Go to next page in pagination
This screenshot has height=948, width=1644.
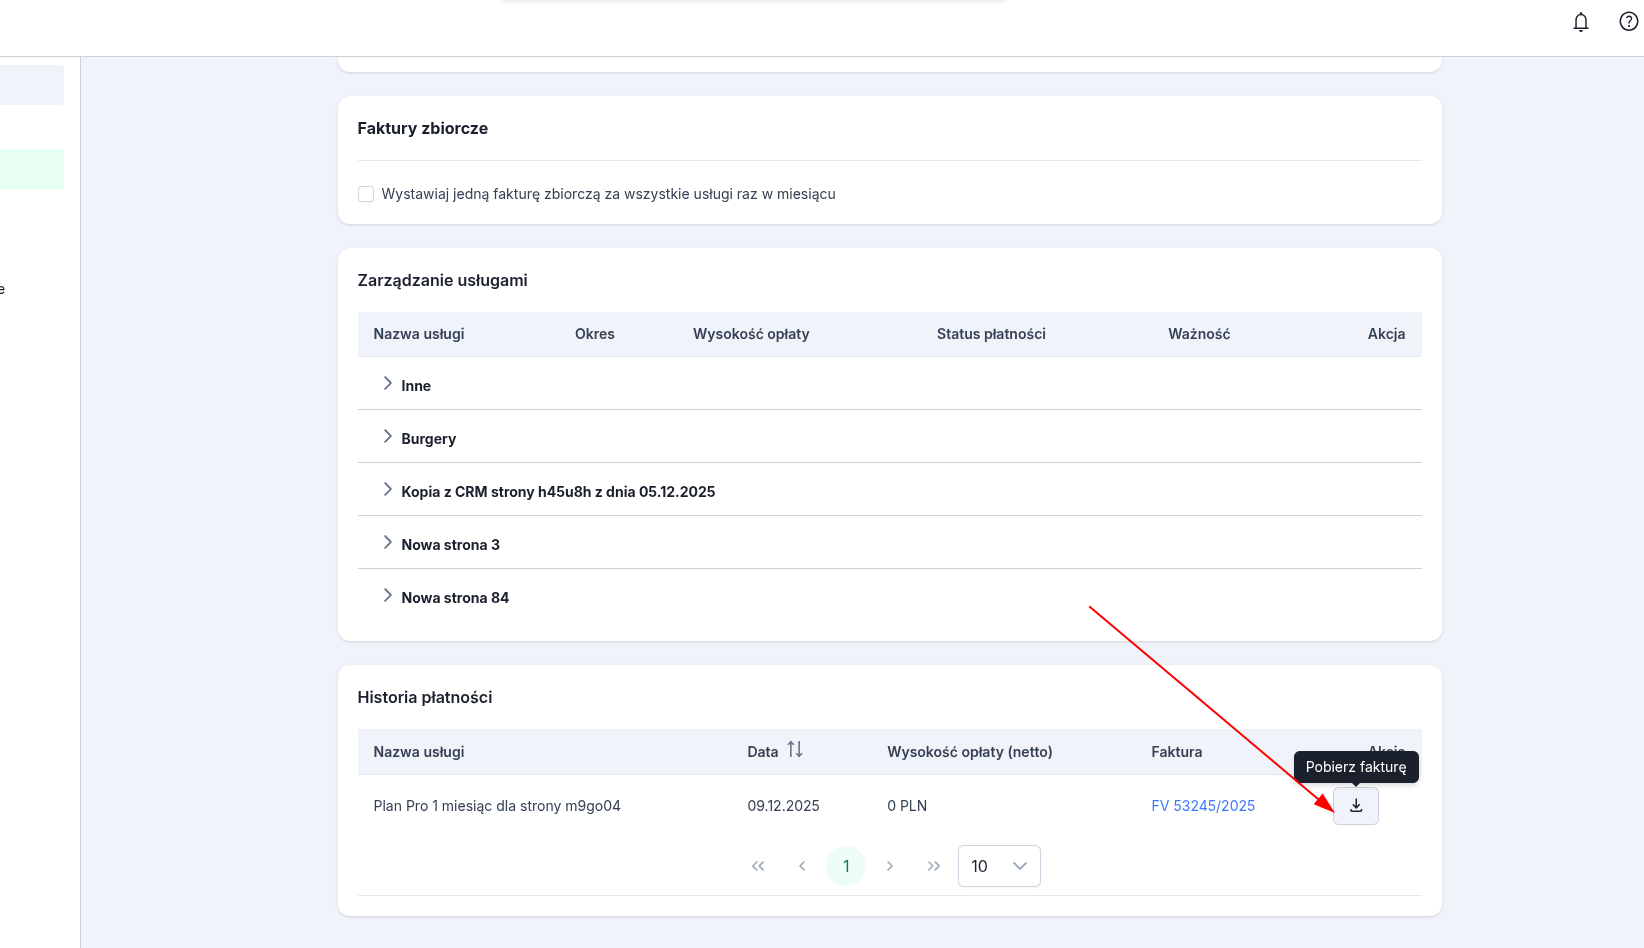coord(890,866)
